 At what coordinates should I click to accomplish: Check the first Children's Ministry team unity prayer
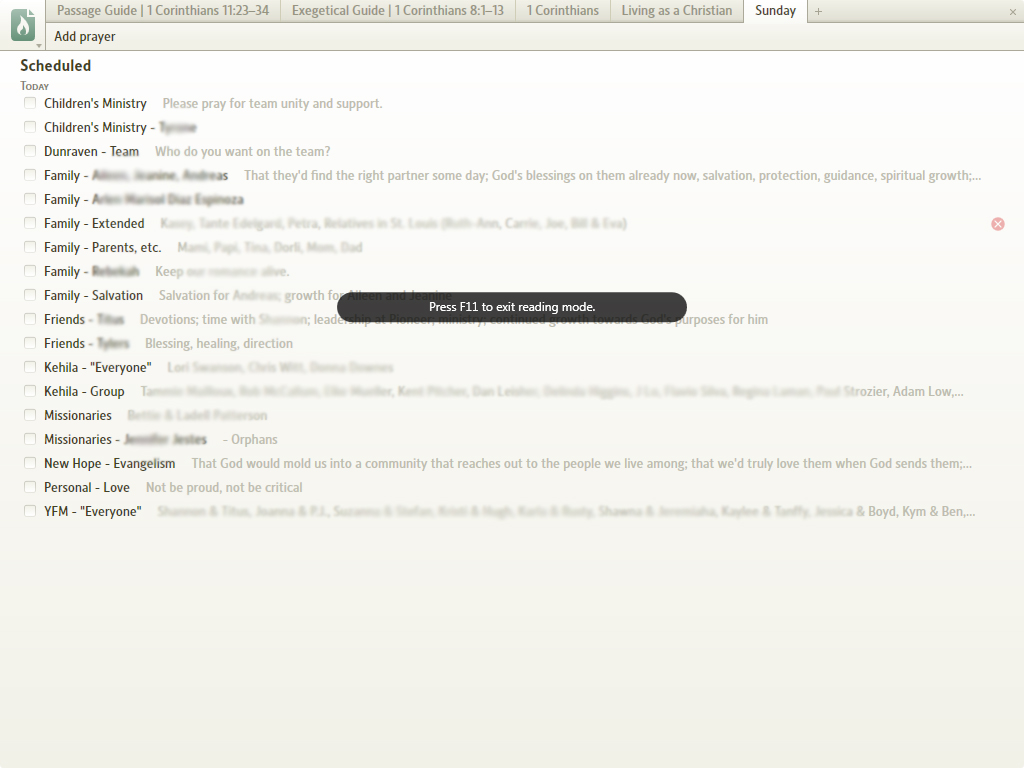point(30,103)
